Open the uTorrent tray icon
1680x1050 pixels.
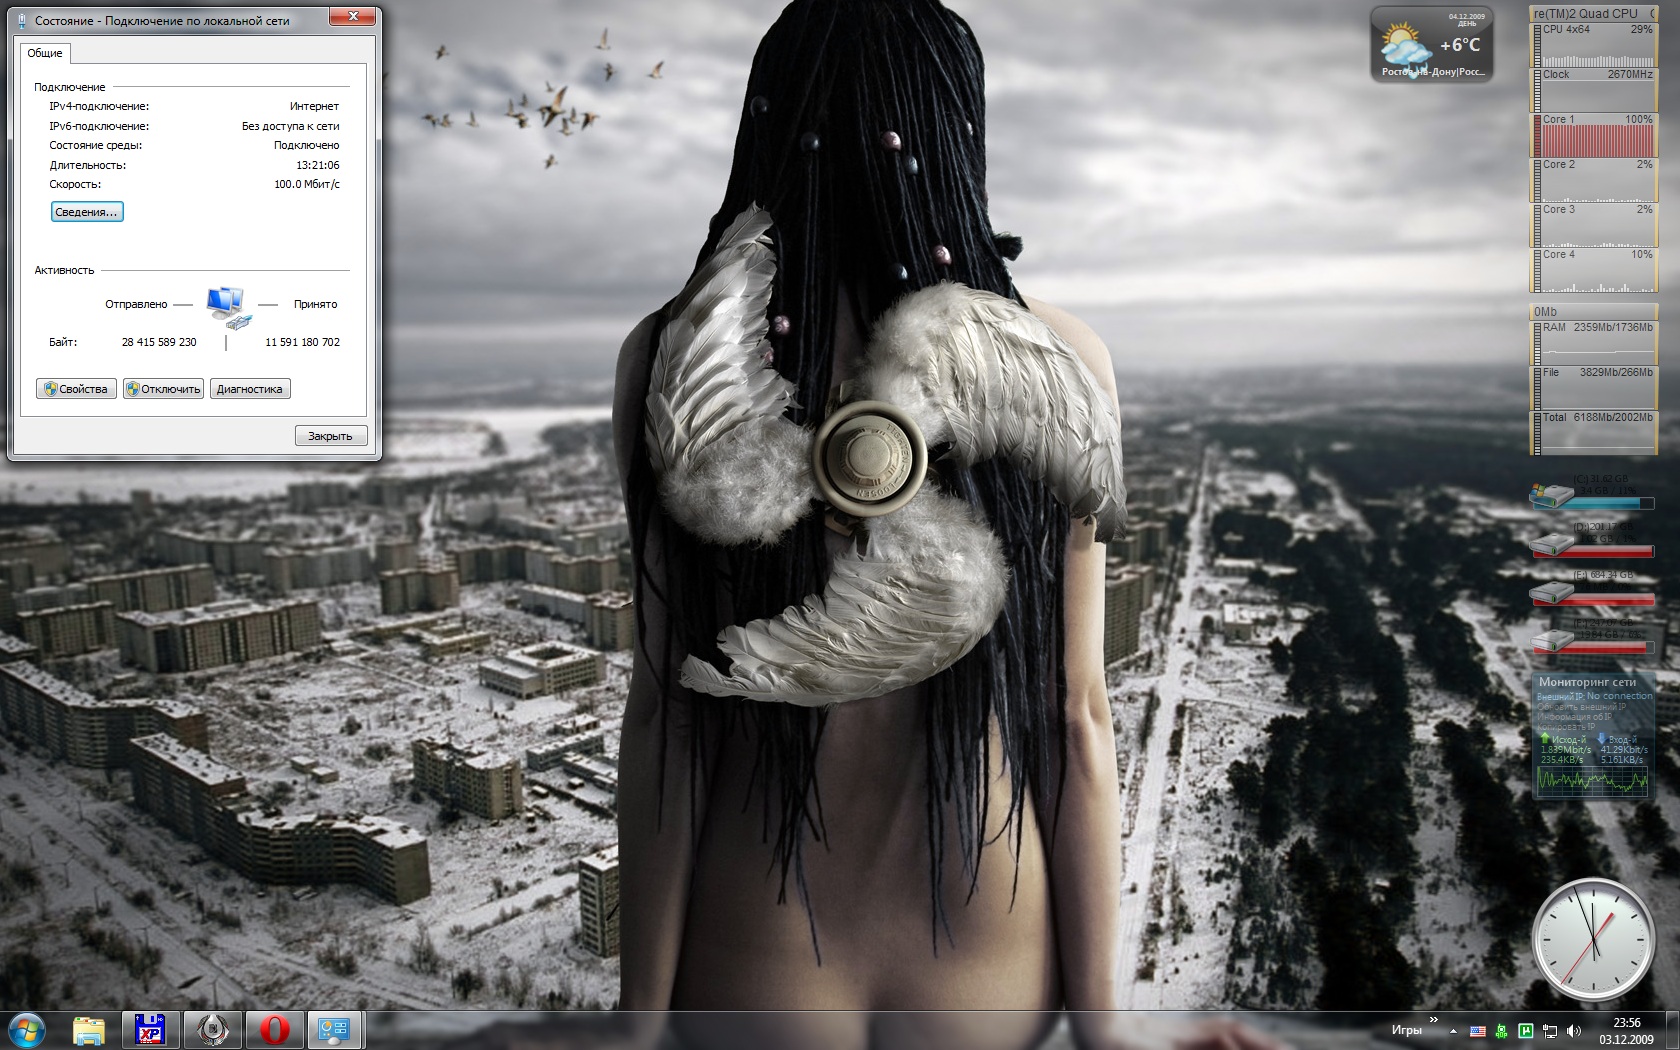pyautogui.click(x=1526, y=1030)
